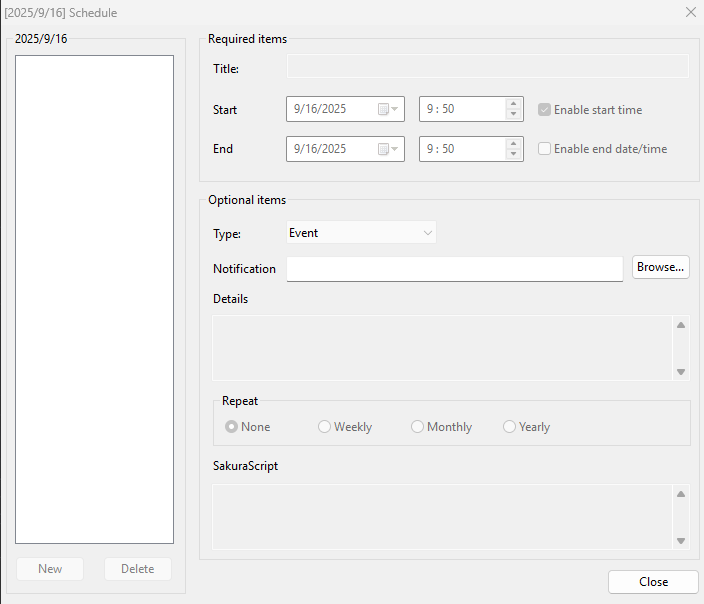The image size is (704, 604).
Task: Decrease the Start time with down arrow
Action: [513, 114]
